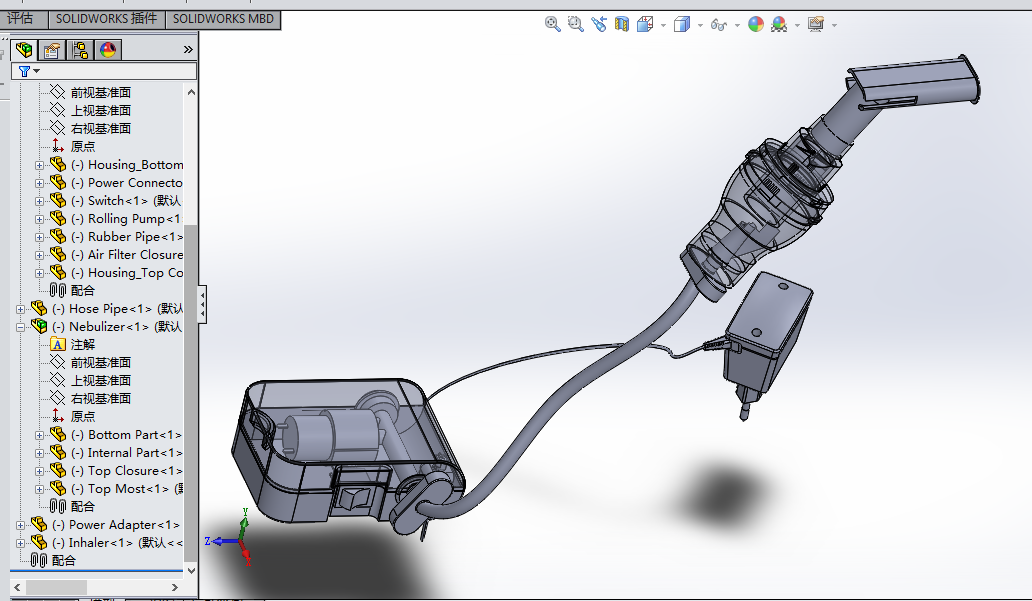Image resolution: width=1032 pixels, height=601 pixels.
Task: Open the Hide/Show Items dropdown arrow
Action: [x=737, y=26]
